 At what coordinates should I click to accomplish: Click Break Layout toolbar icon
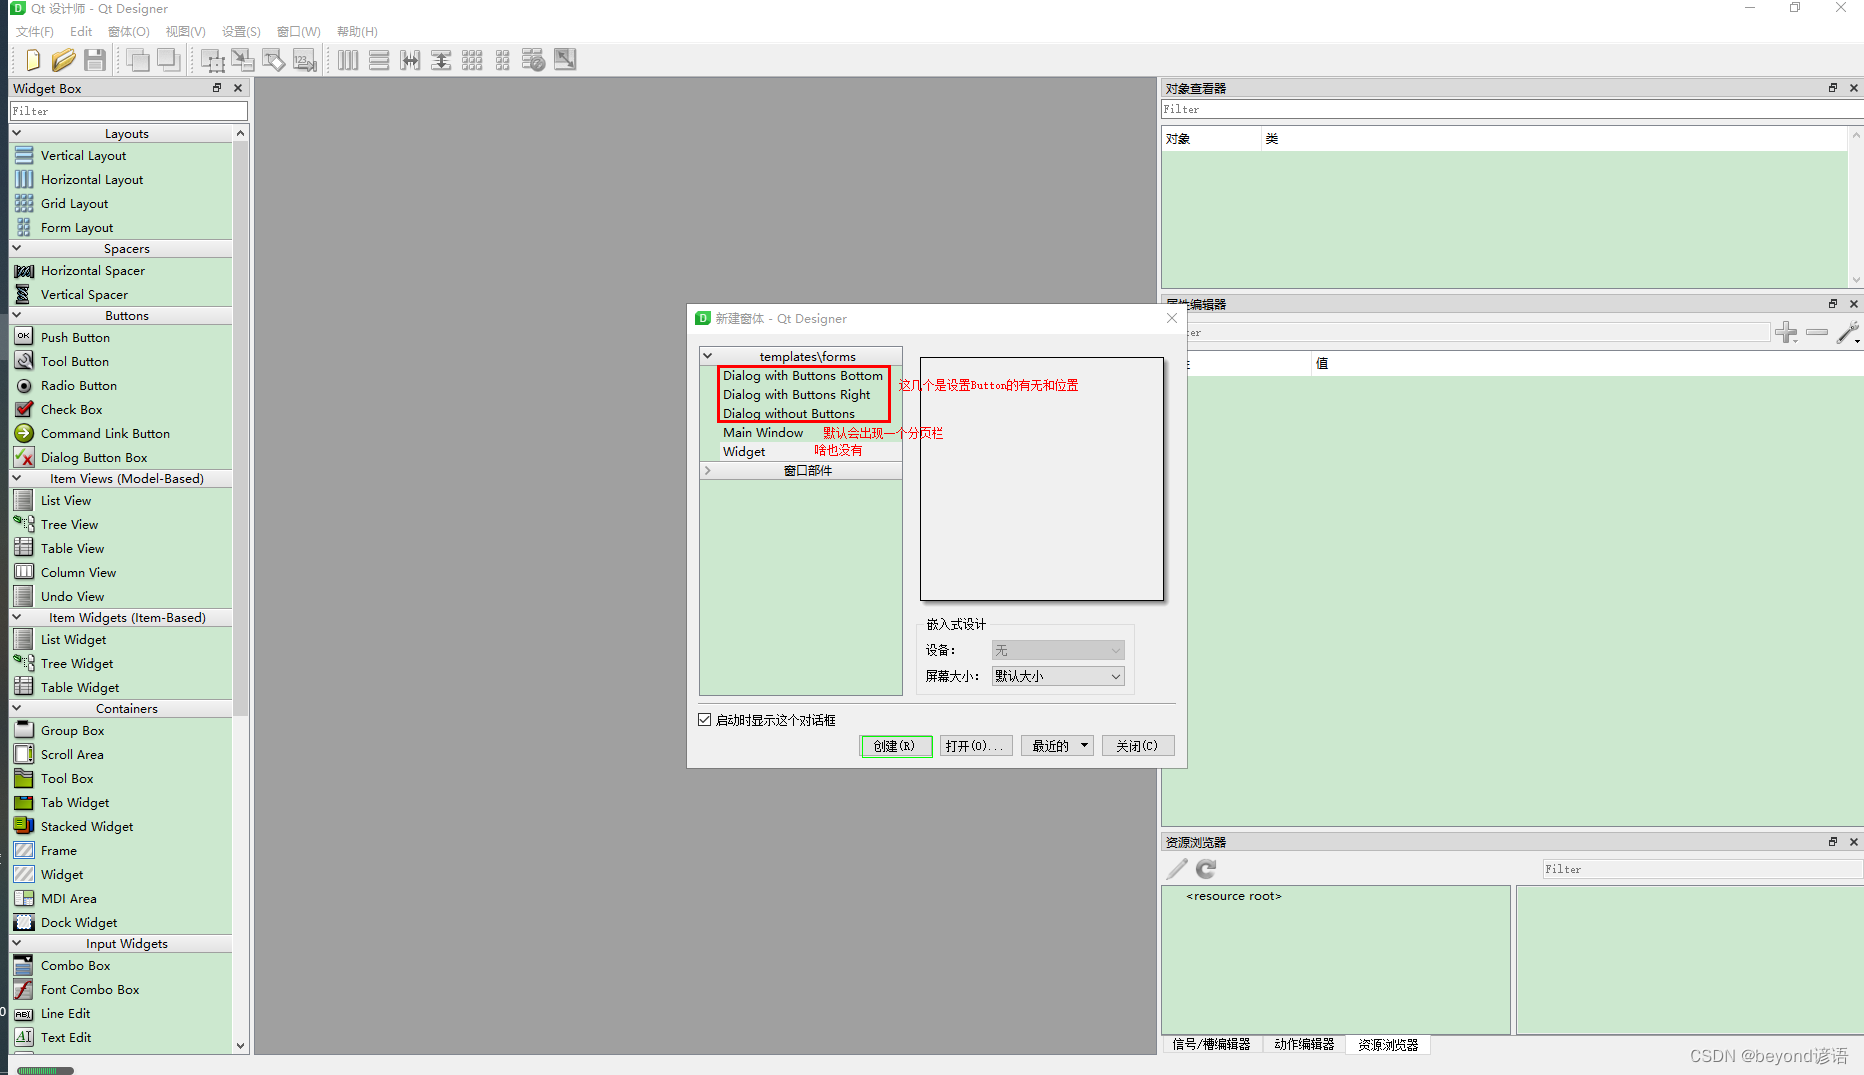(534, 60)
